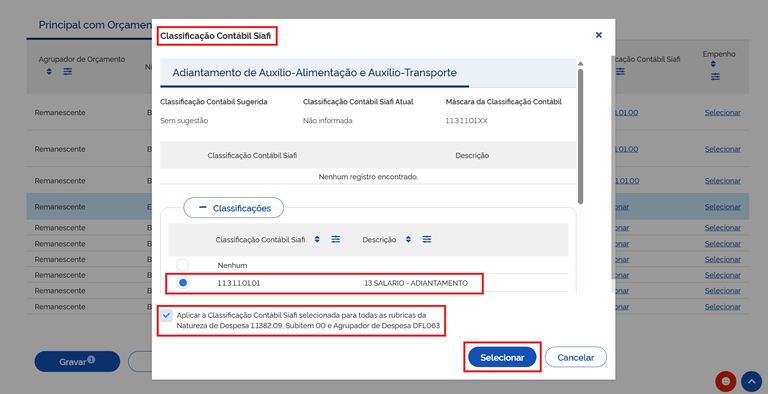
Task: Sort by Agrupador de Orçamento column
Action: pyautogui.click(x=49, y=72)
